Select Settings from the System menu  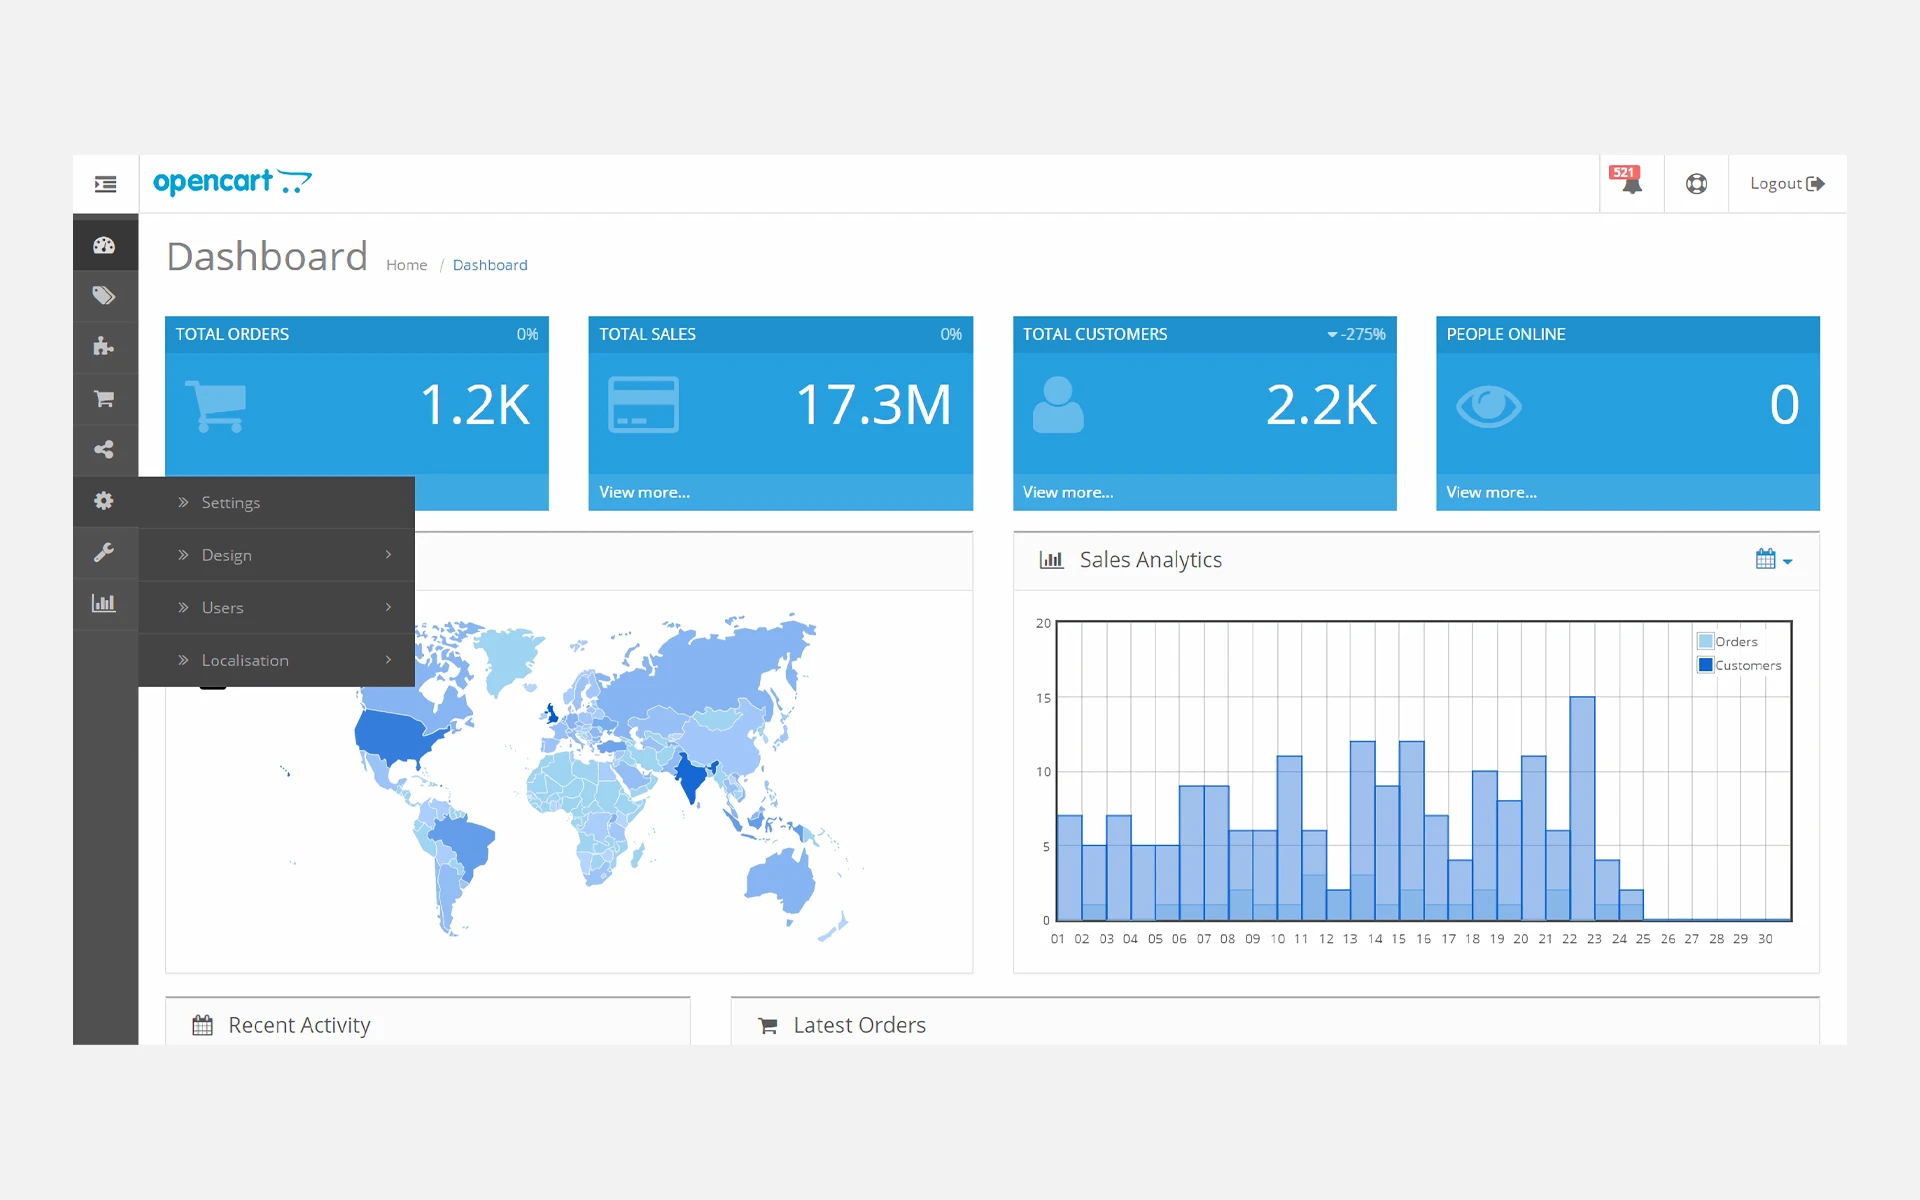pos(231,503)
